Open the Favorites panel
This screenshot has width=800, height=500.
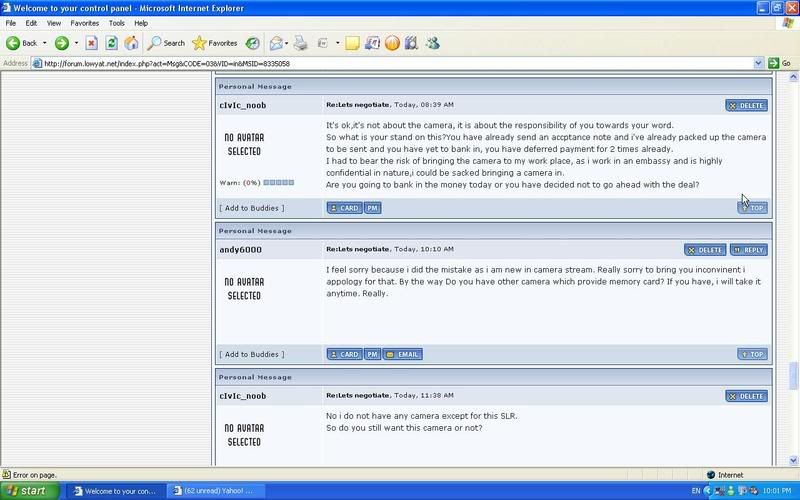tap(214, 43)
